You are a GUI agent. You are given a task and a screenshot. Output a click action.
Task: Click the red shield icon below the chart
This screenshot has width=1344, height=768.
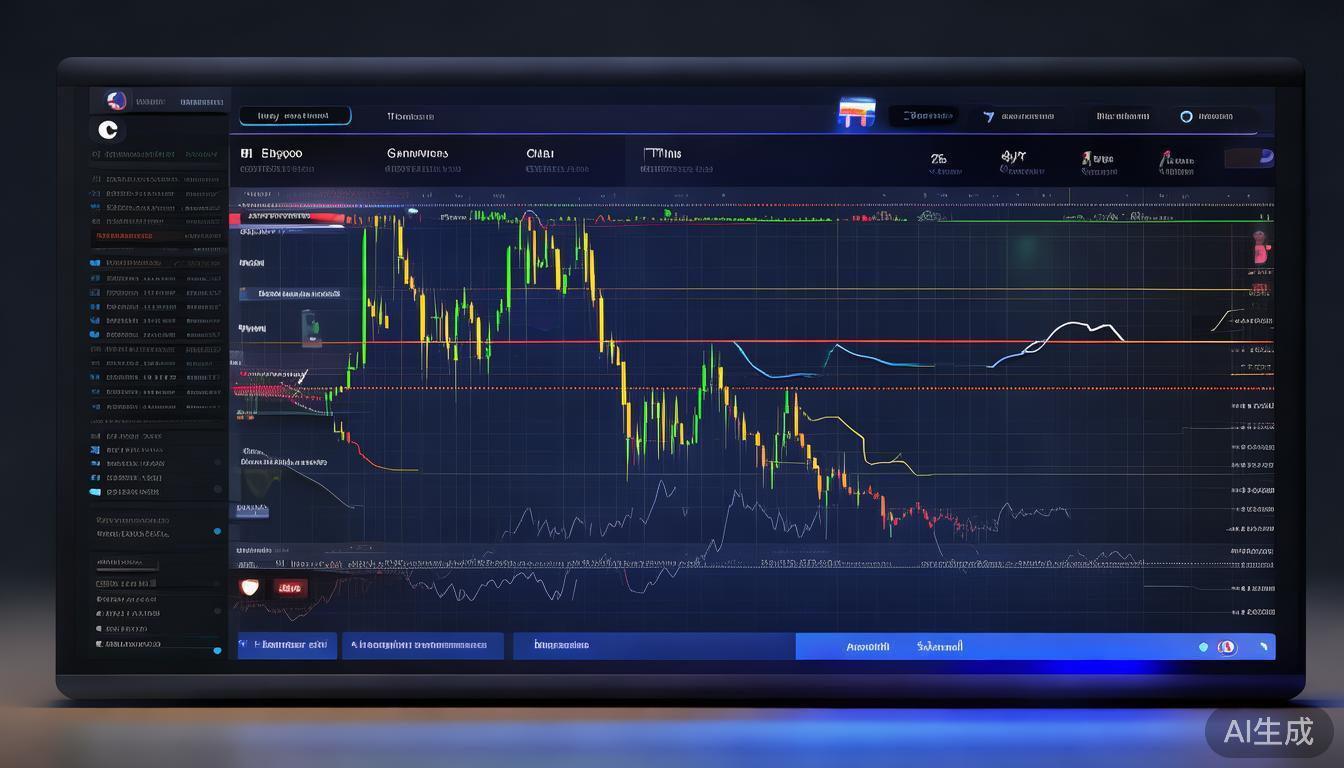tap(250, 588)
